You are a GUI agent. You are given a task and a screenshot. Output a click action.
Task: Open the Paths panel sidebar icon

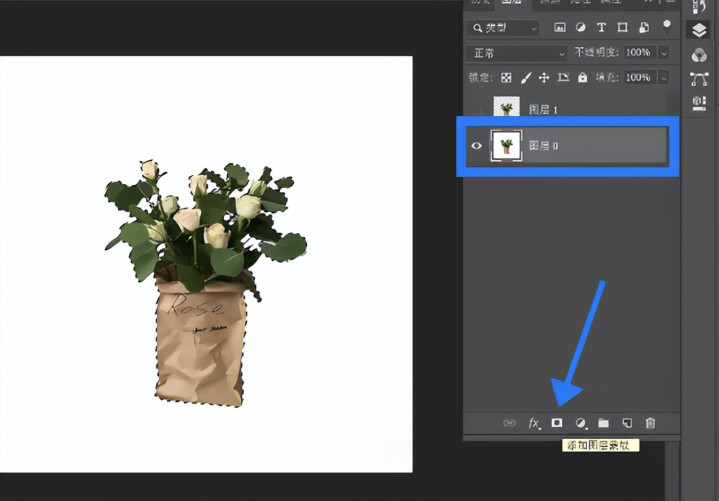(x=698, y=80)
